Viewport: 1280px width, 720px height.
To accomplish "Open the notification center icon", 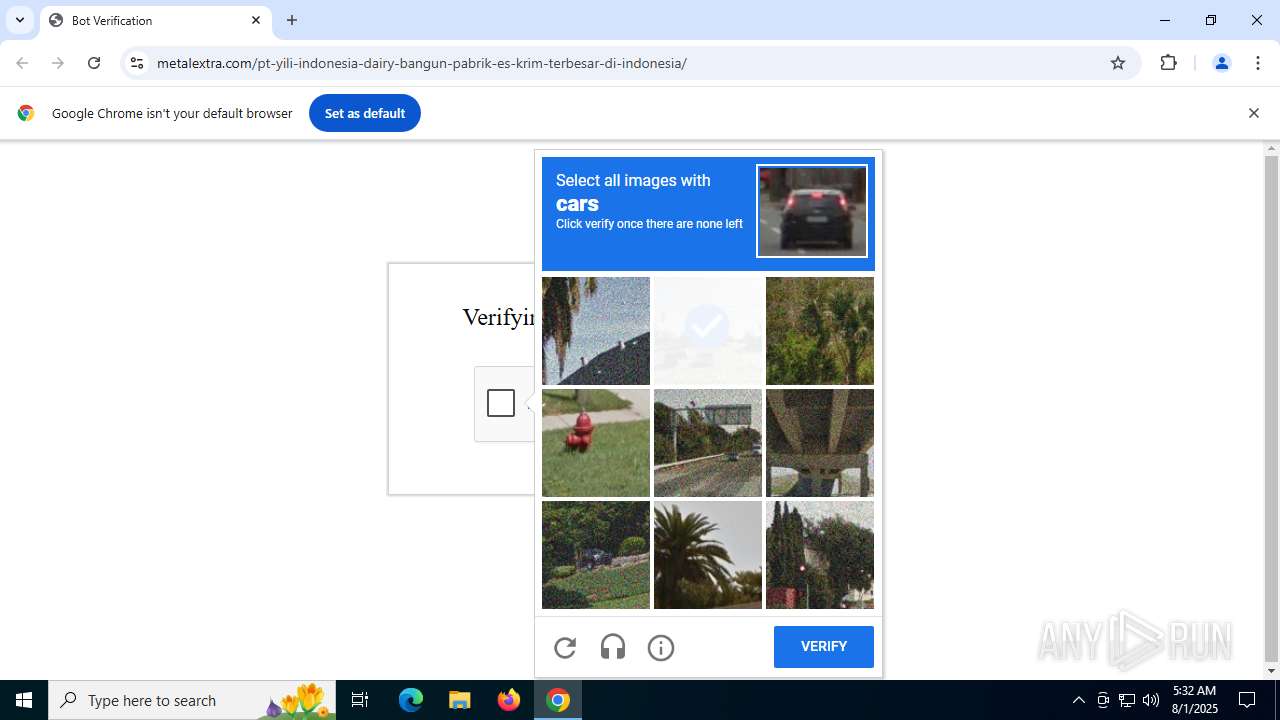I will (x=1248, y=700).
